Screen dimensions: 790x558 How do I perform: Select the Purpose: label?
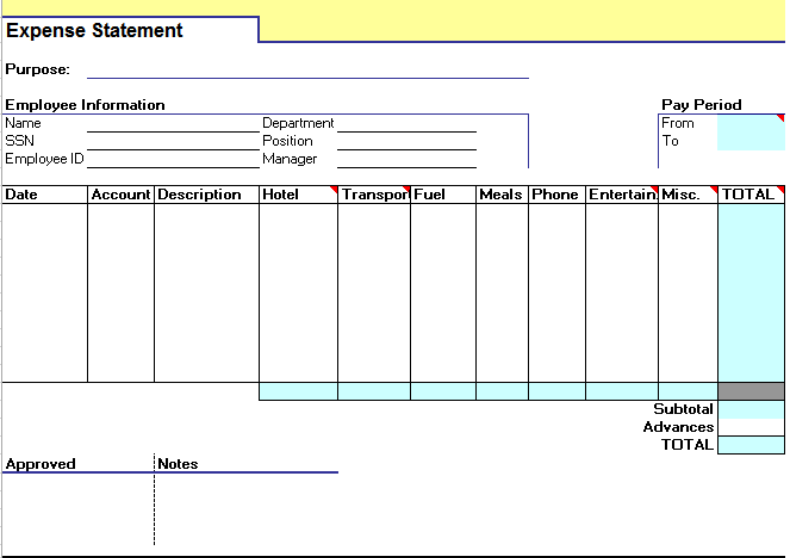37,69
